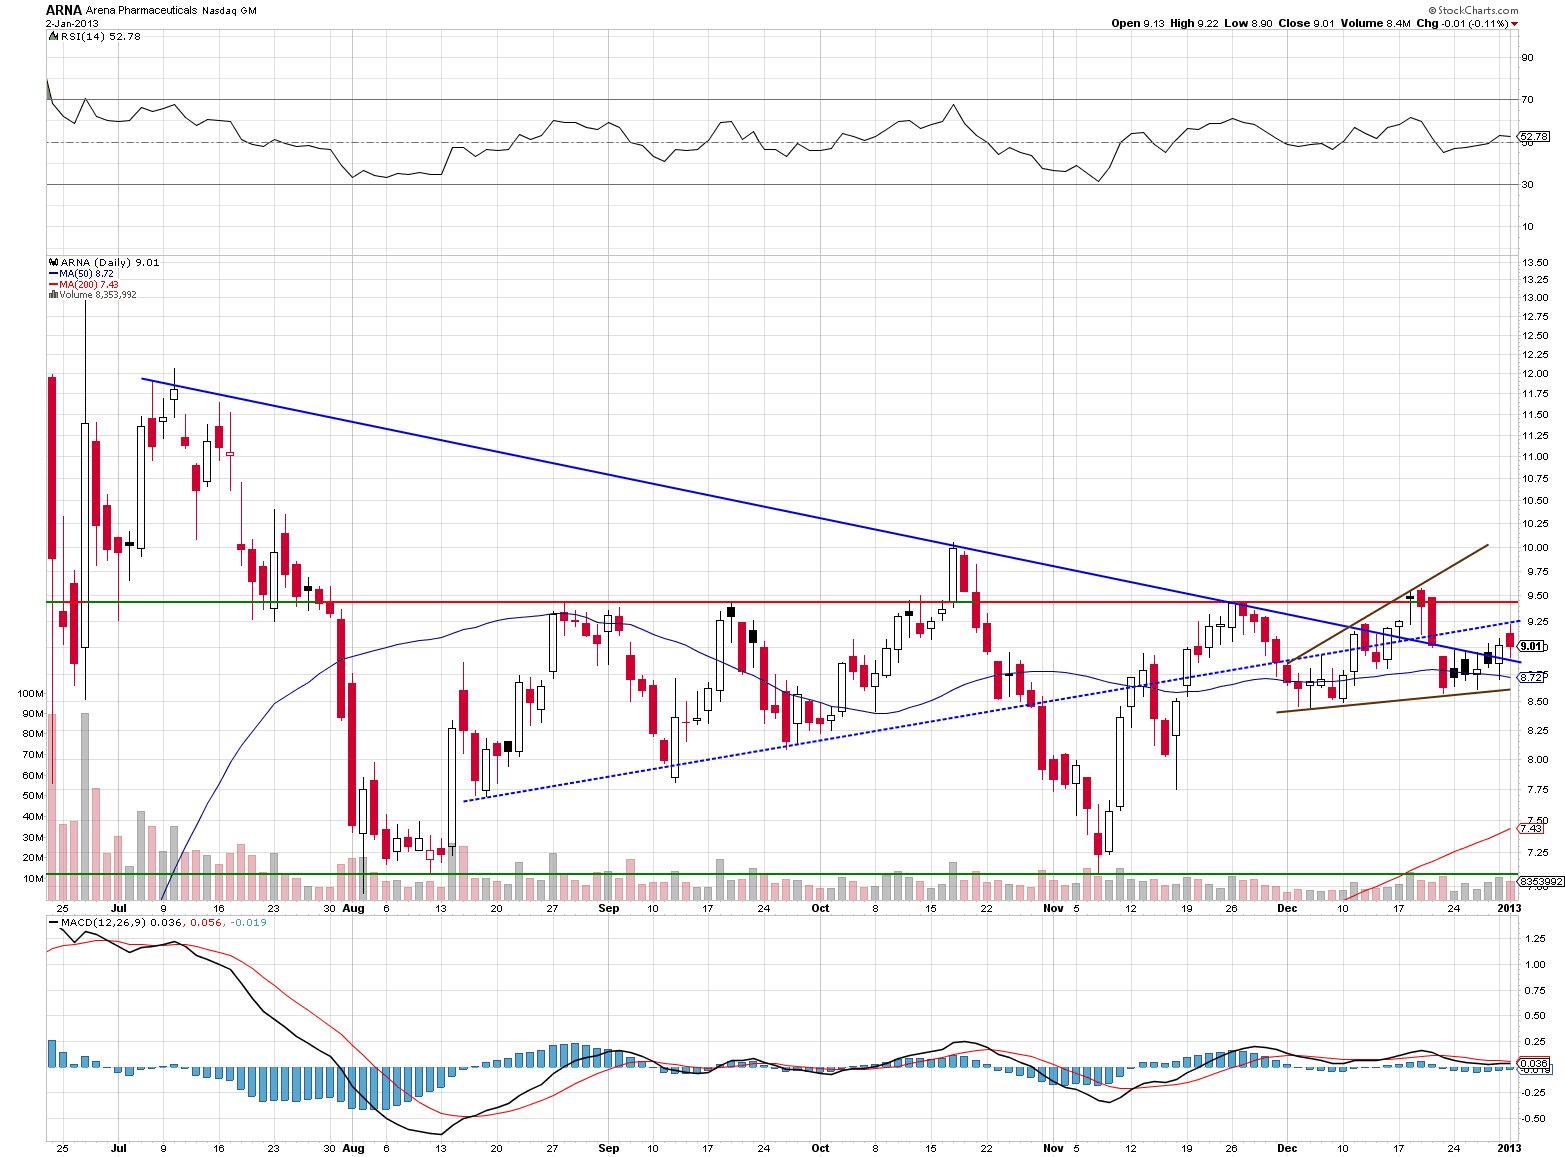Click the 9.01 last price tag on axis

(1531, 646)
